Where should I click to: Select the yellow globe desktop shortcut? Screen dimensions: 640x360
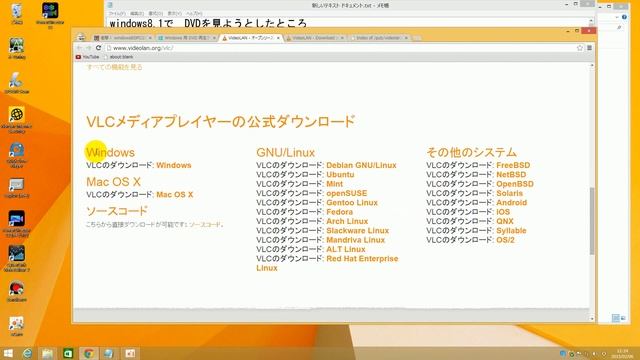coord(17,120)
